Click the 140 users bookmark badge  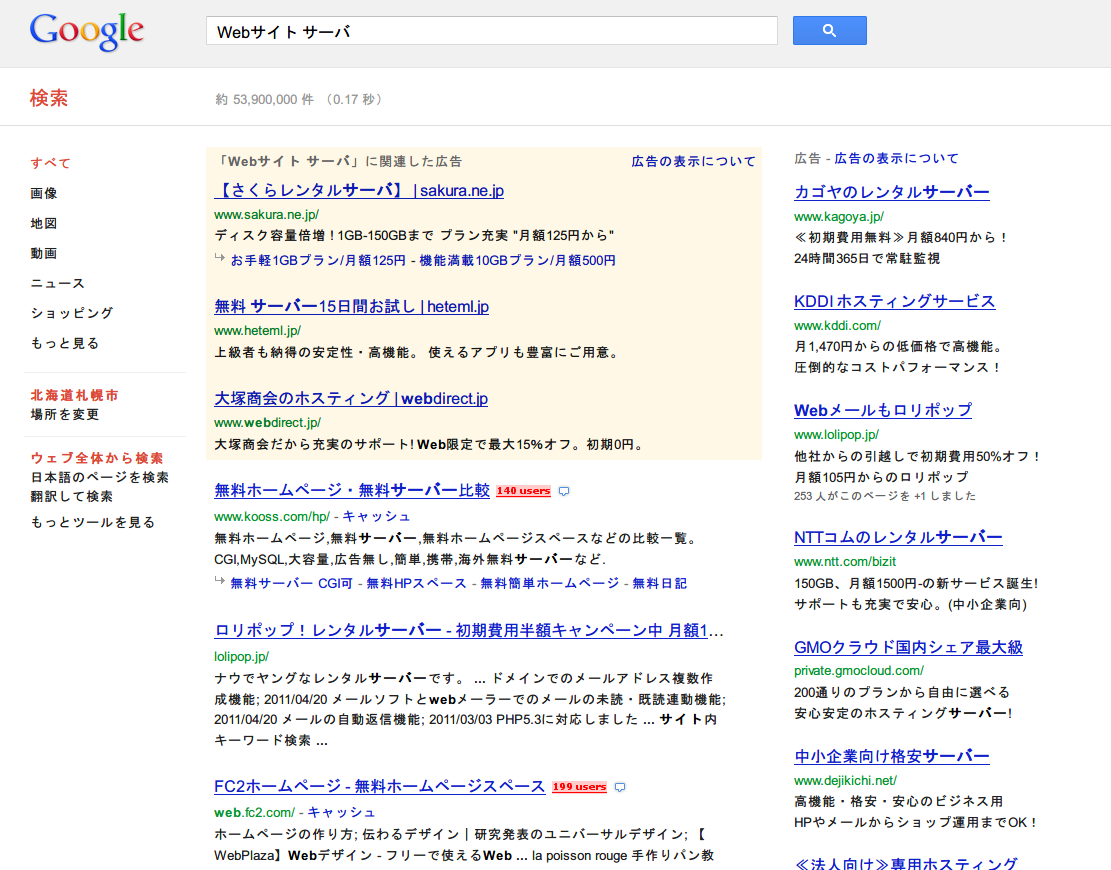point(524,490)
